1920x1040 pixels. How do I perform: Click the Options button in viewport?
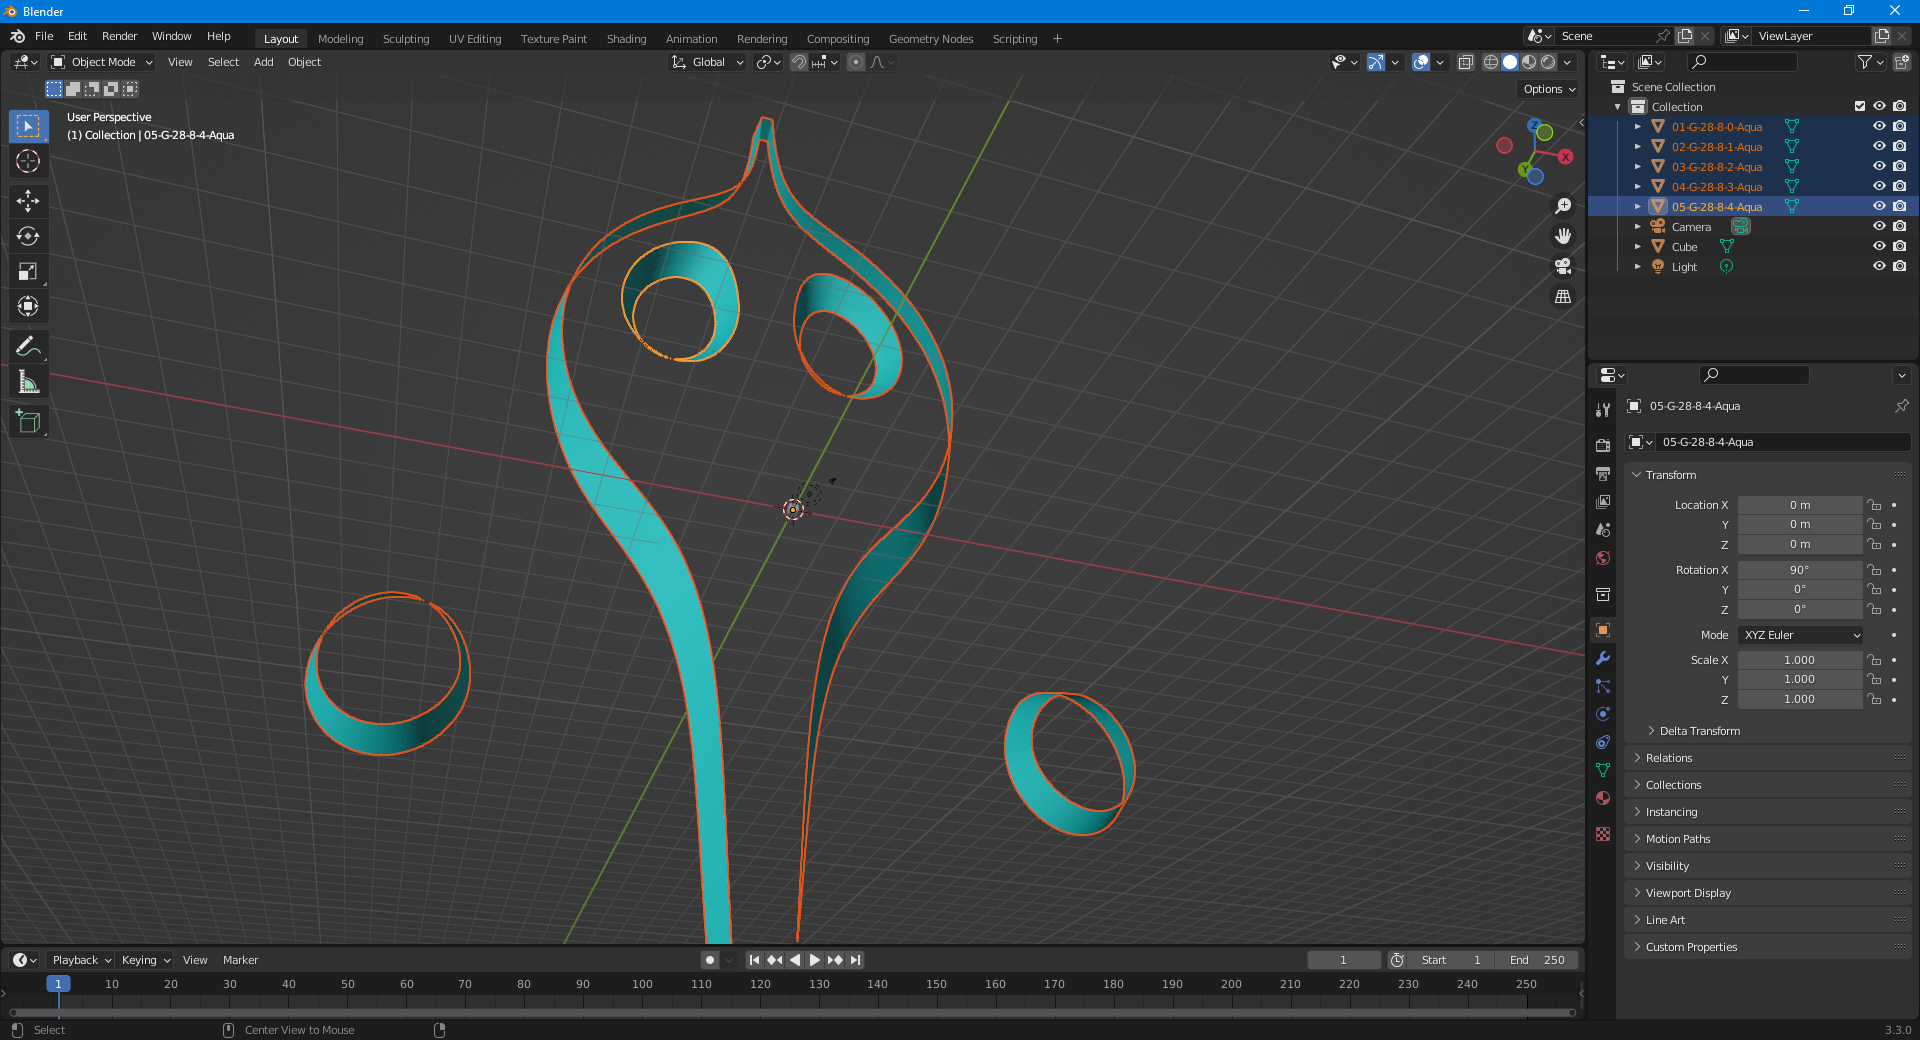(x=1548, y=89)
